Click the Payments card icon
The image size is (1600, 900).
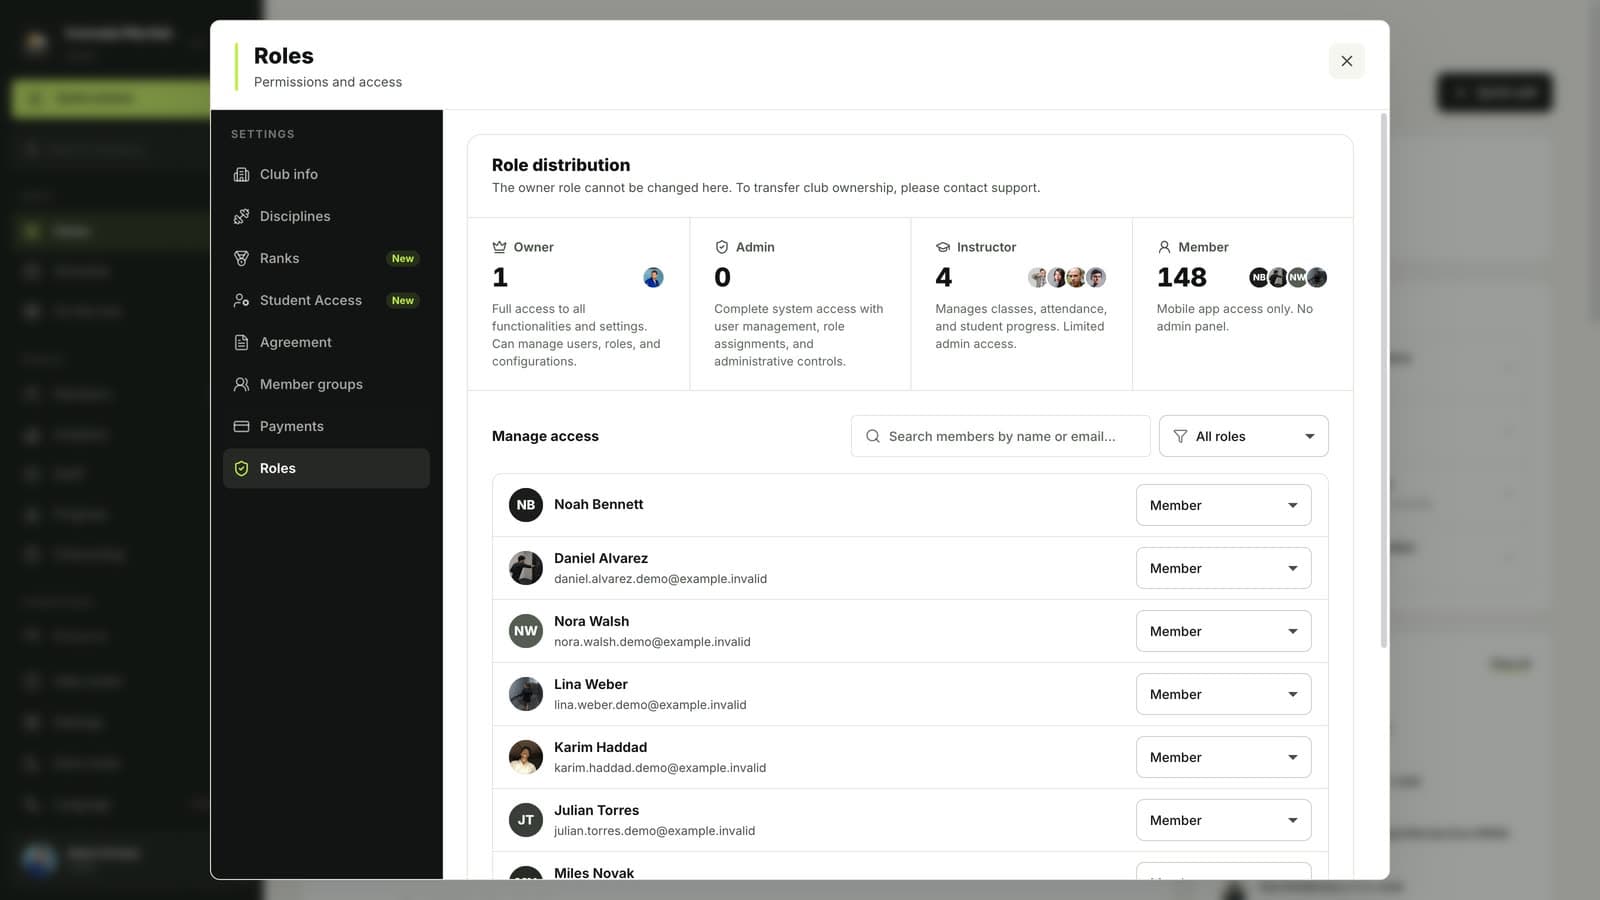tap(241, 426)
